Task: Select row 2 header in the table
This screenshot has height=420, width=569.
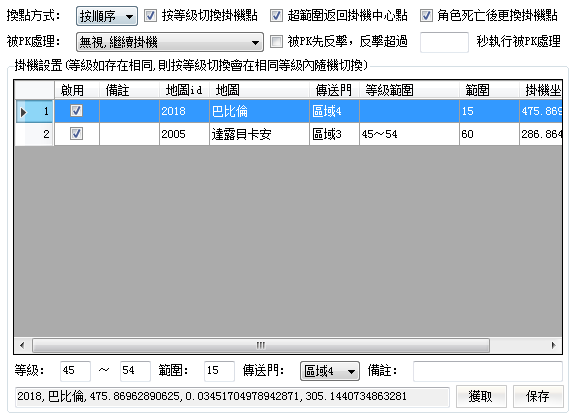Action: 34,134
